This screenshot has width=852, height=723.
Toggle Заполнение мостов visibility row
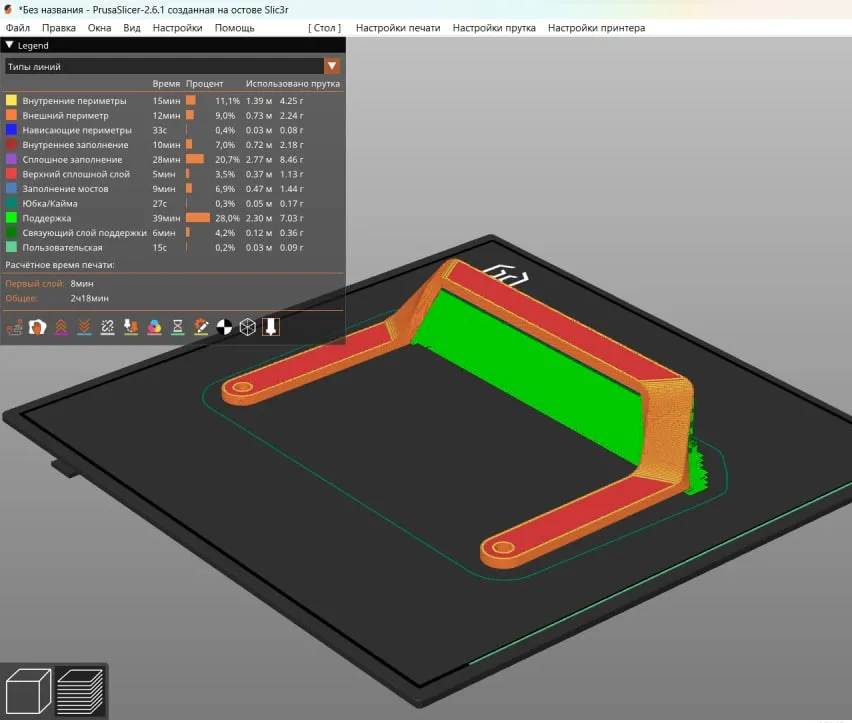(x=172, y=188)
